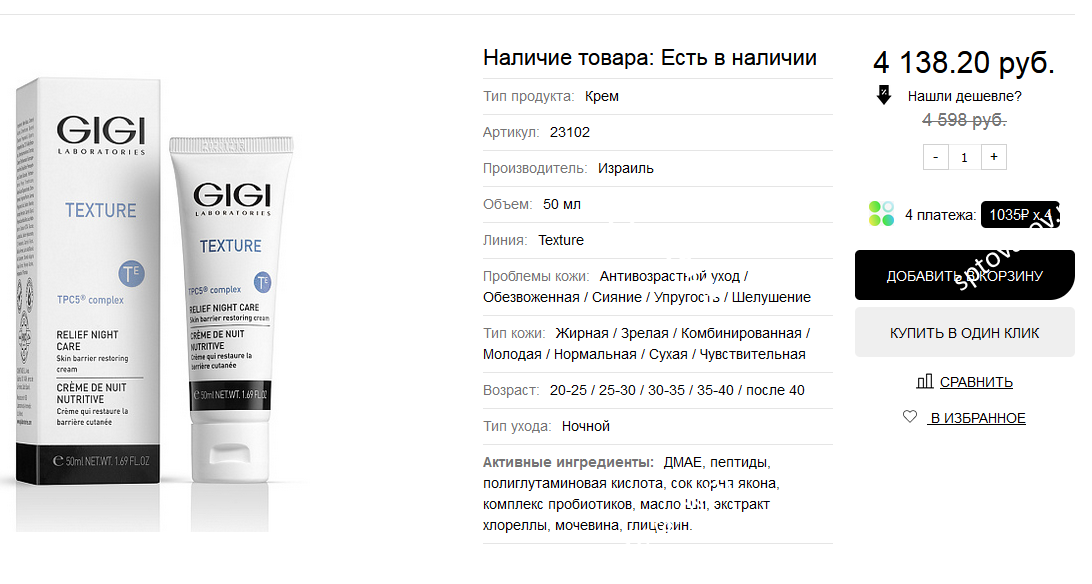1092x584 pixels.
Task: Click volume value 50 мл
Action: pyautogui.click(x=561, y=205)
